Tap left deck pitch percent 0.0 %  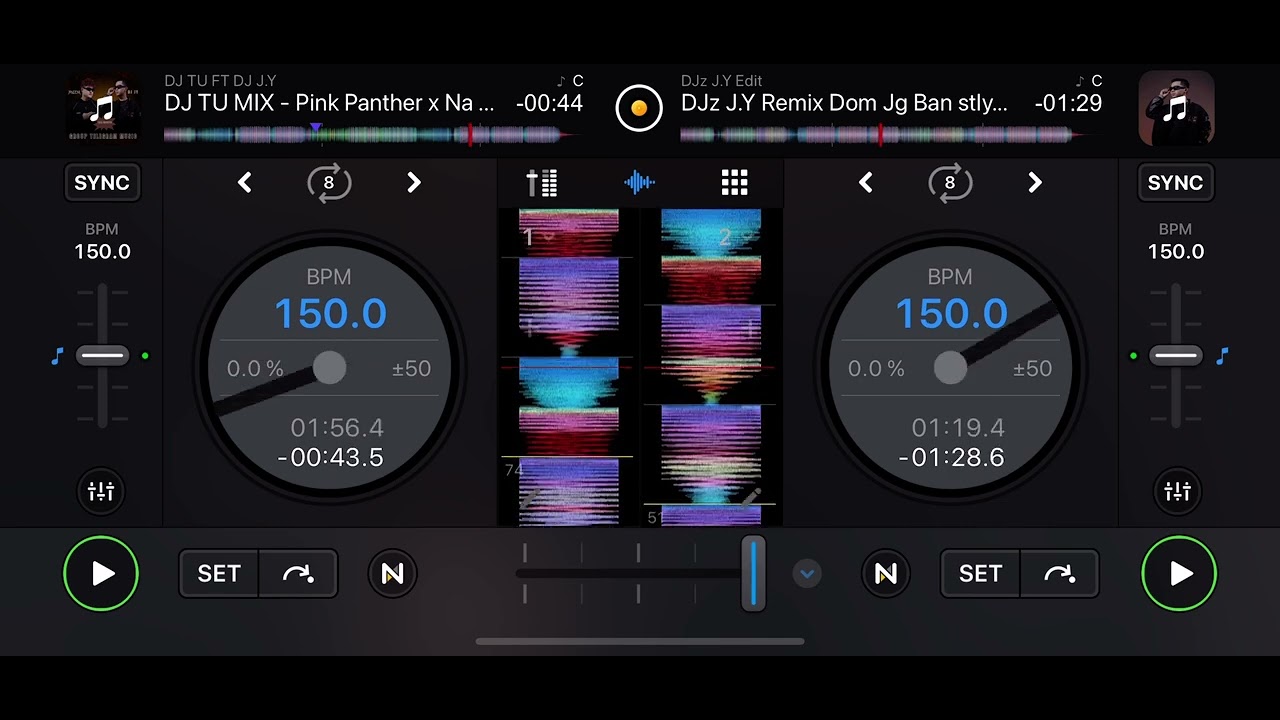[x=255, y=369]
